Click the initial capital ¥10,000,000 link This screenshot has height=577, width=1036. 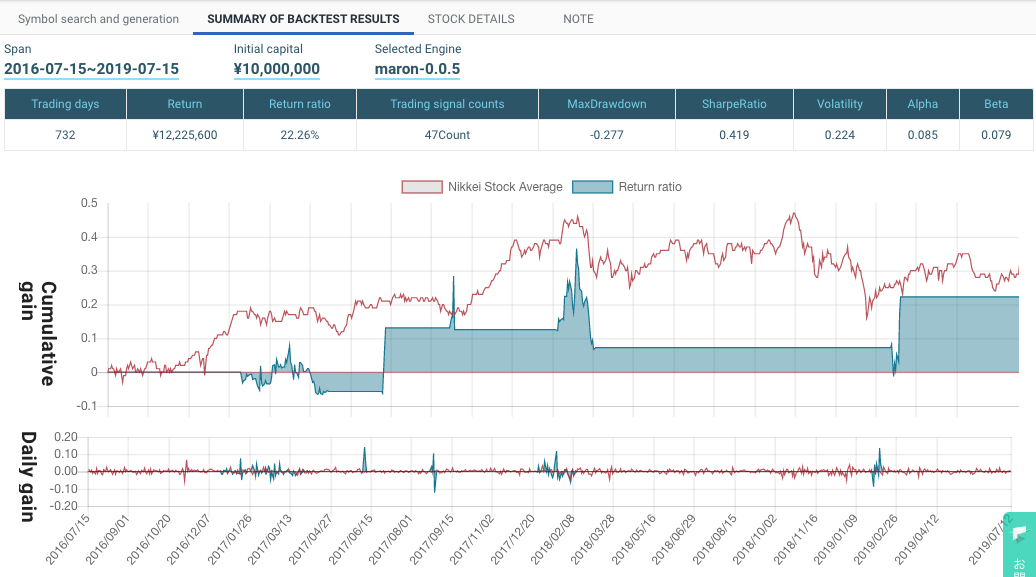point(276,67)
